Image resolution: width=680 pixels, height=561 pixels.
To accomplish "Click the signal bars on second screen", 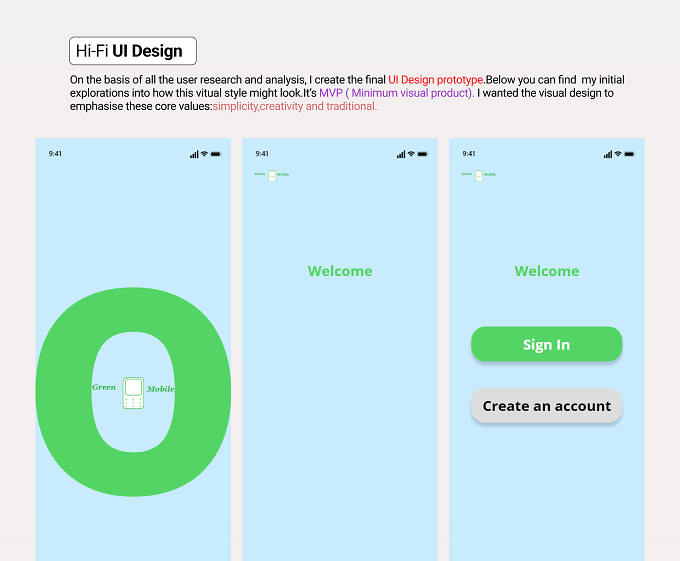I will [401, 154].
